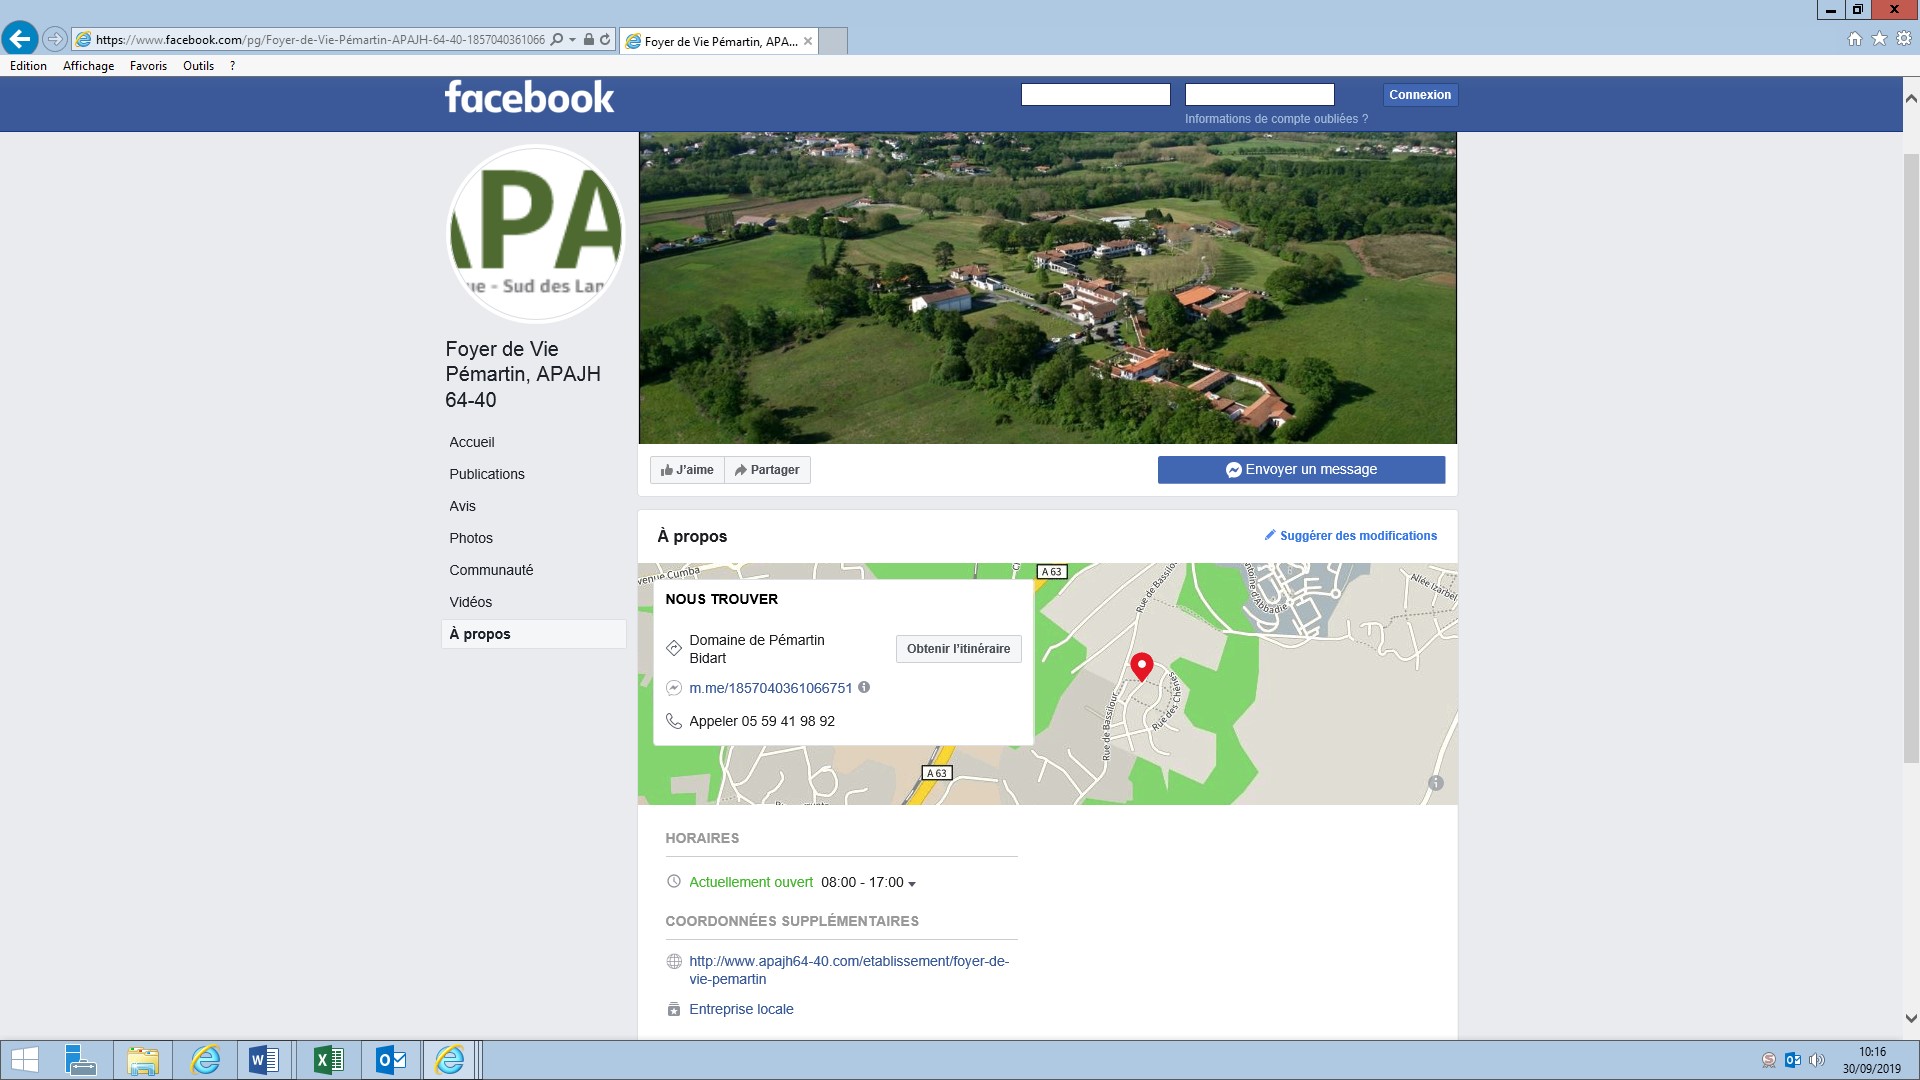Screen dimensions: 1920x1080
Task: Click the Partager share button
Action: [x=767, y=470]
